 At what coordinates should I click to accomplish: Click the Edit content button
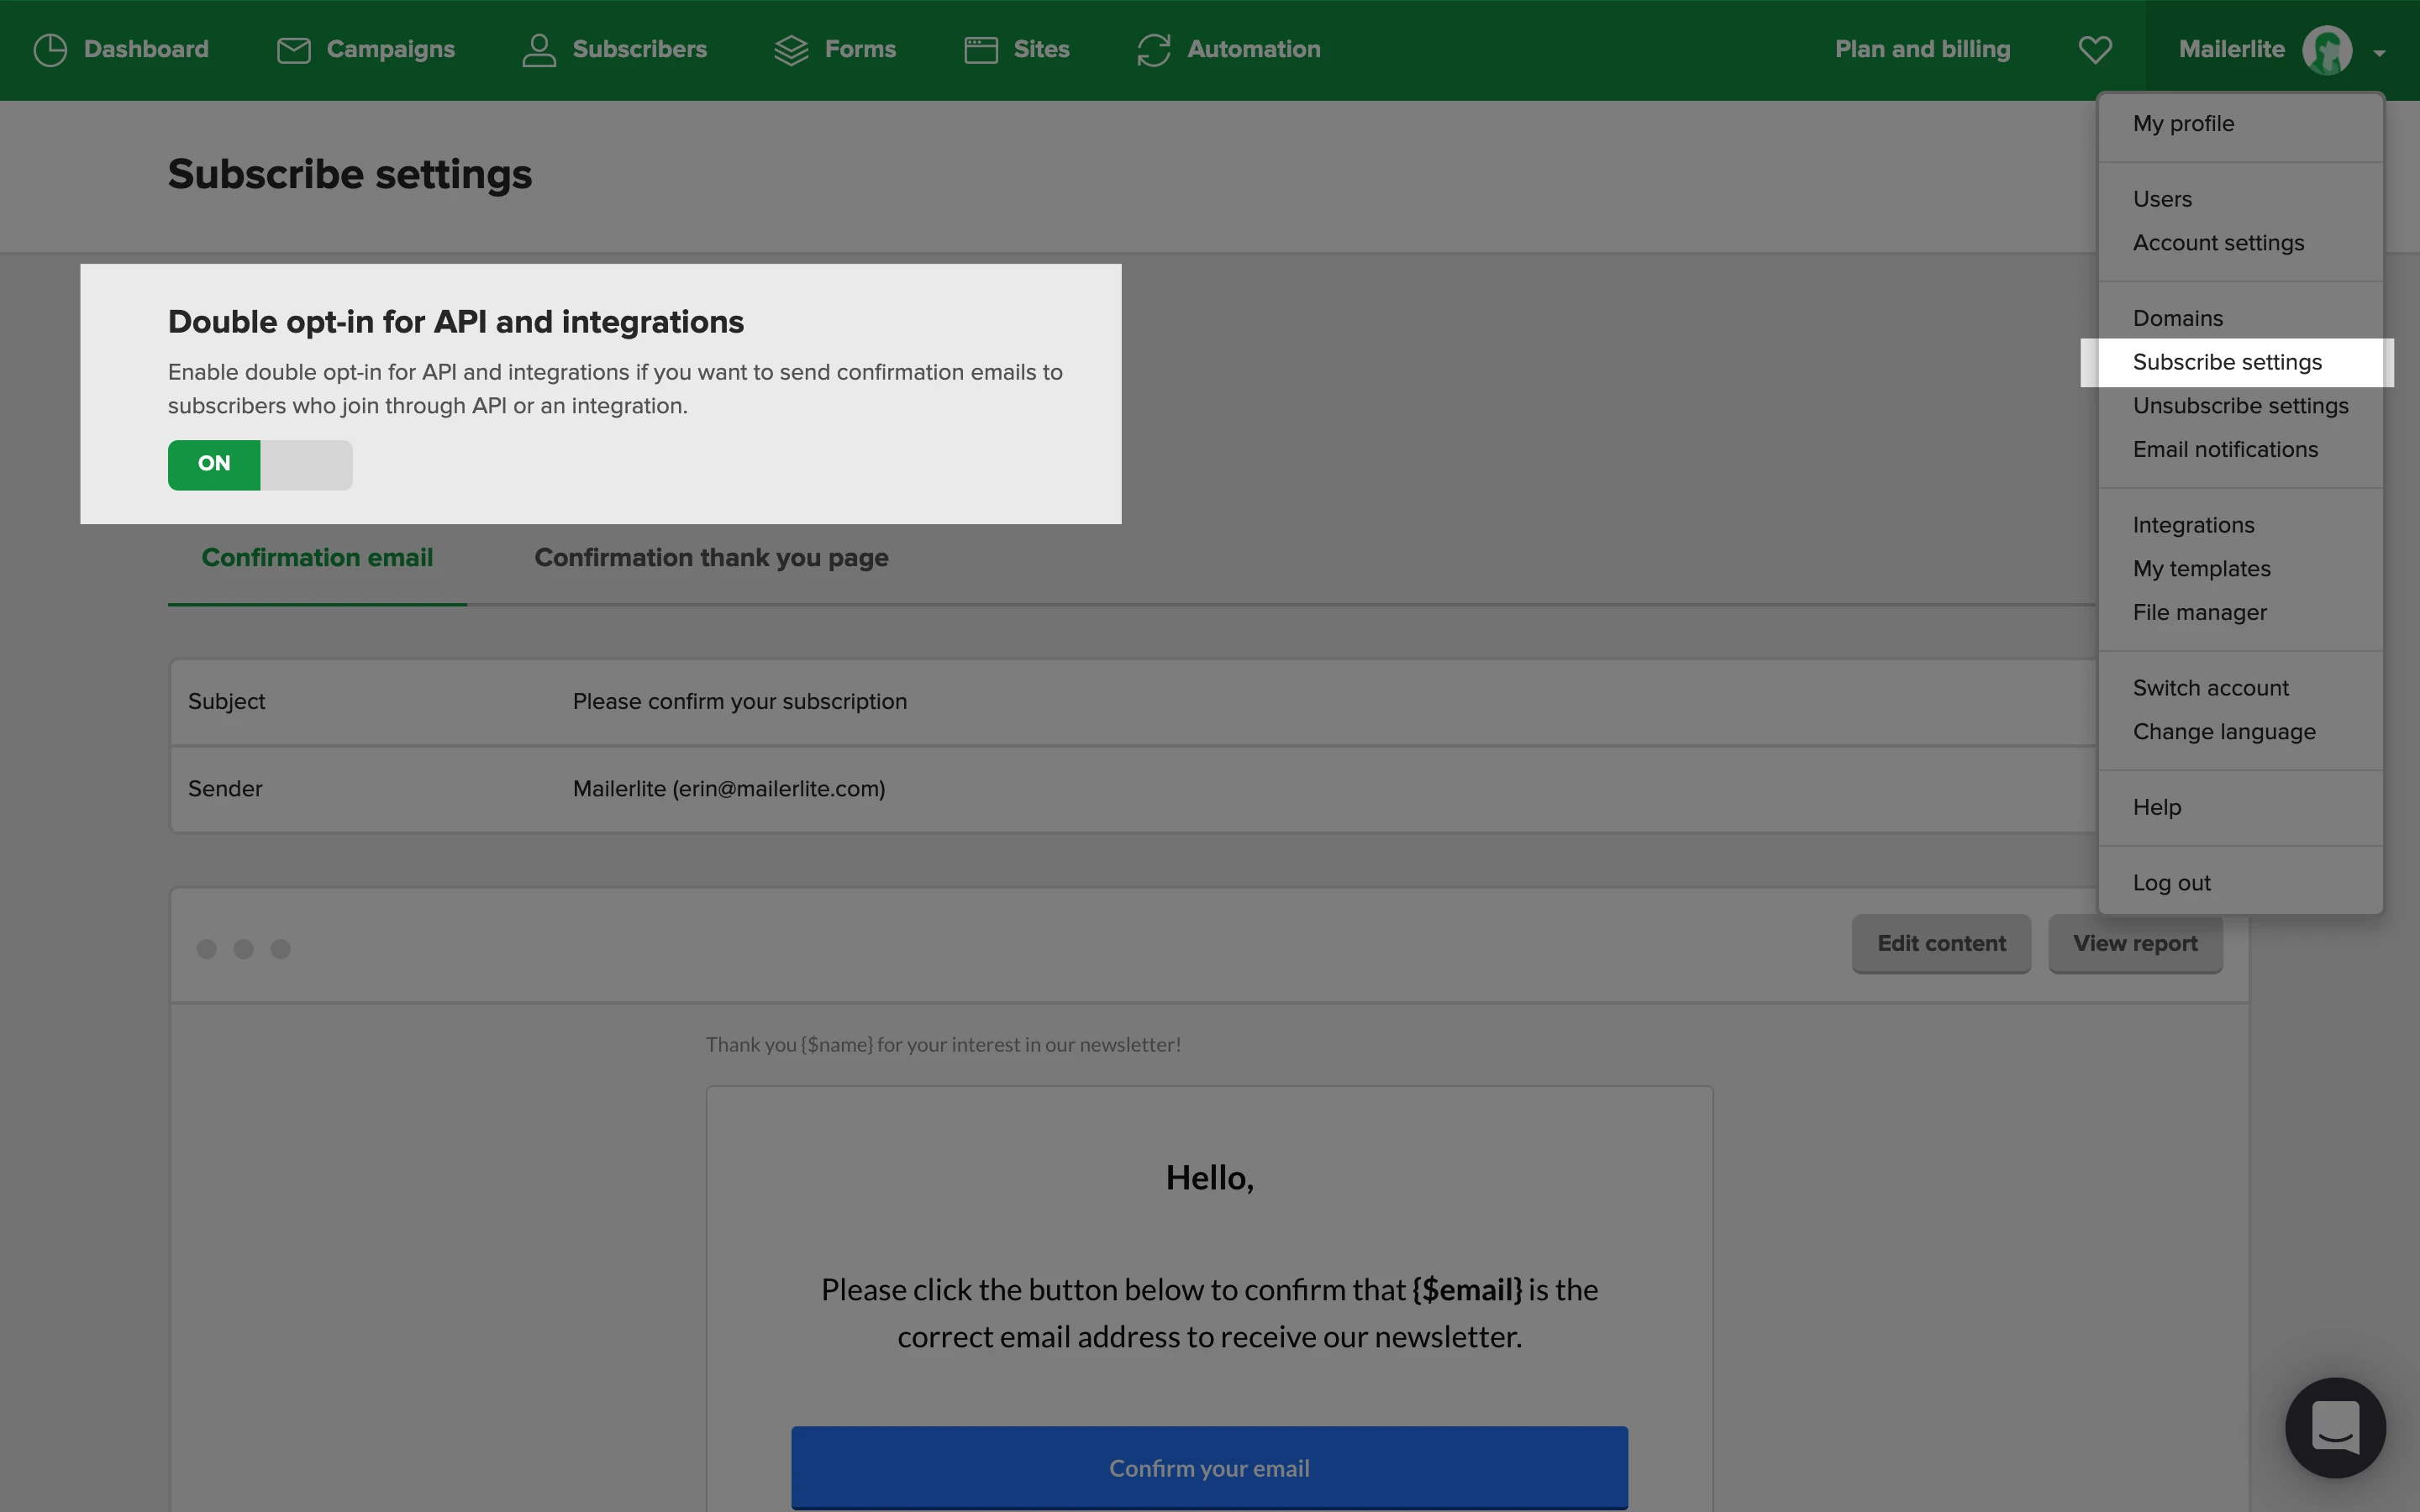click(x=1941, y=943)
